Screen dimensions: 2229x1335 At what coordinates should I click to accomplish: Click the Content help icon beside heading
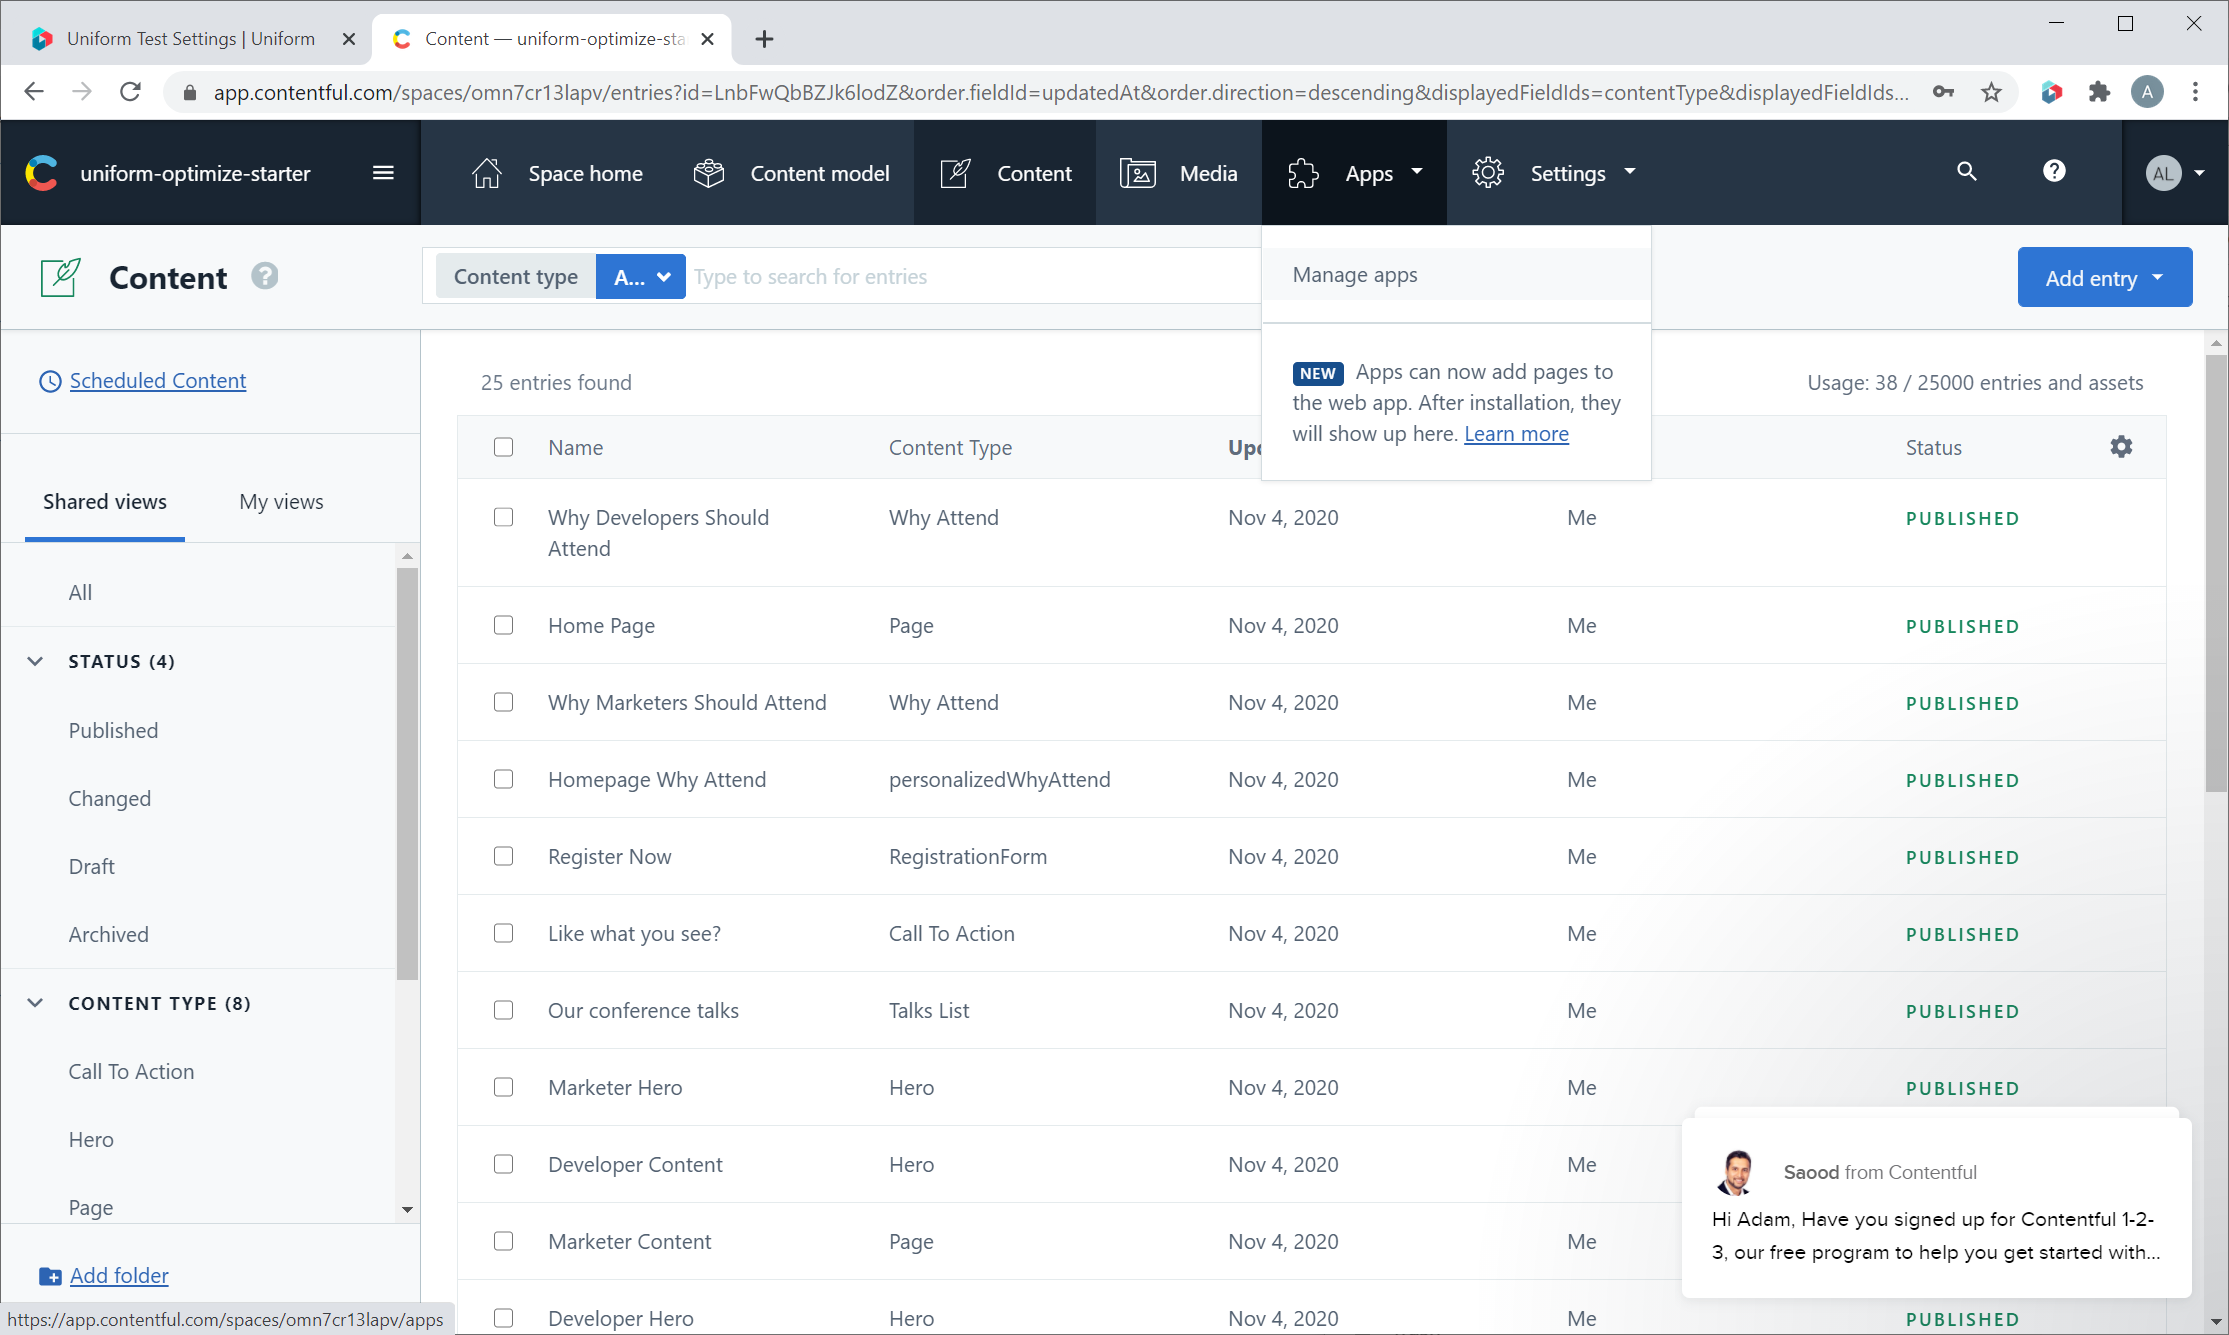click(x=264, y=276)
